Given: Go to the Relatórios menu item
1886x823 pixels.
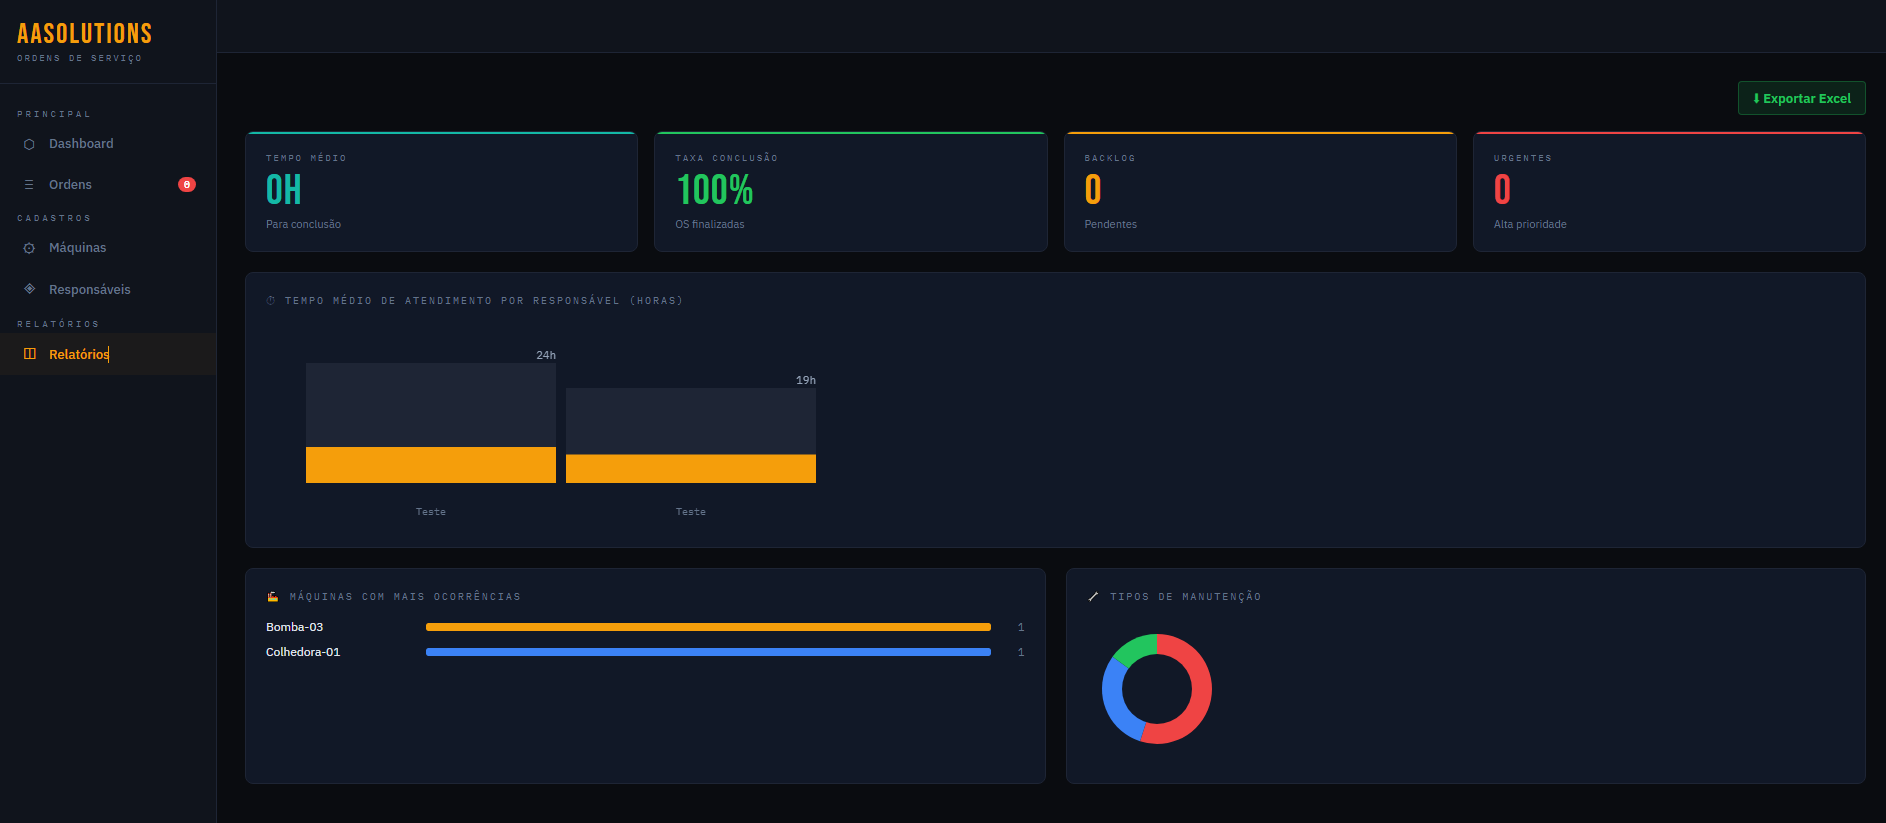Looking at the screenshot, I should coord(79,354).
